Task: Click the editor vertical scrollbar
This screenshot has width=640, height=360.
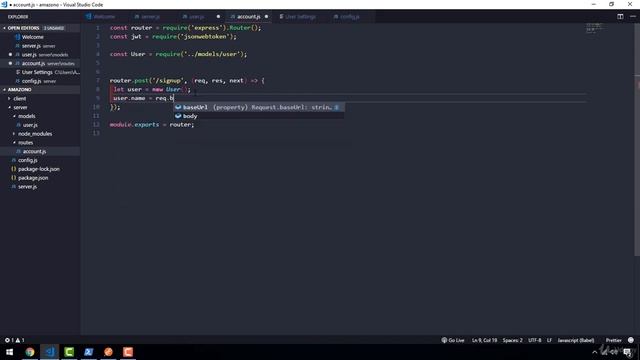Action: pos(637,139)
